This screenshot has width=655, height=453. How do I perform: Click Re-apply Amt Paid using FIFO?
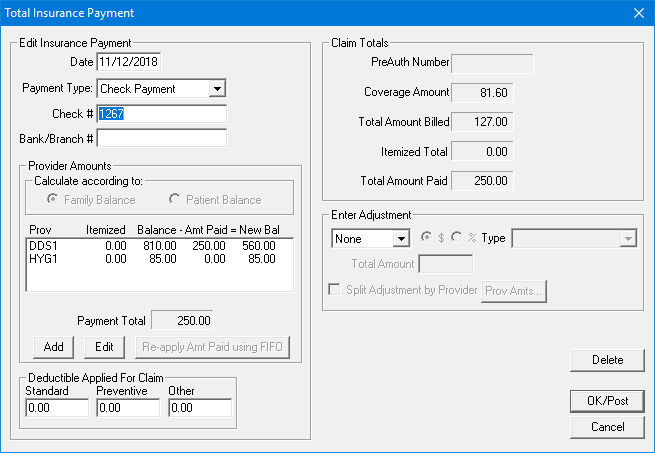(x=207, y=346)
